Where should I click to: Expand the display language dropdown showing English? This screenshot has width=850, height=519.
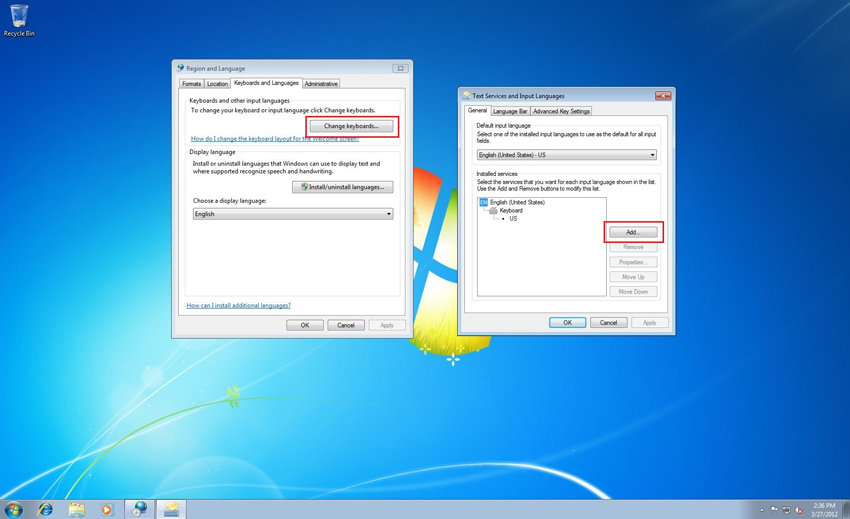click(293, 214)
